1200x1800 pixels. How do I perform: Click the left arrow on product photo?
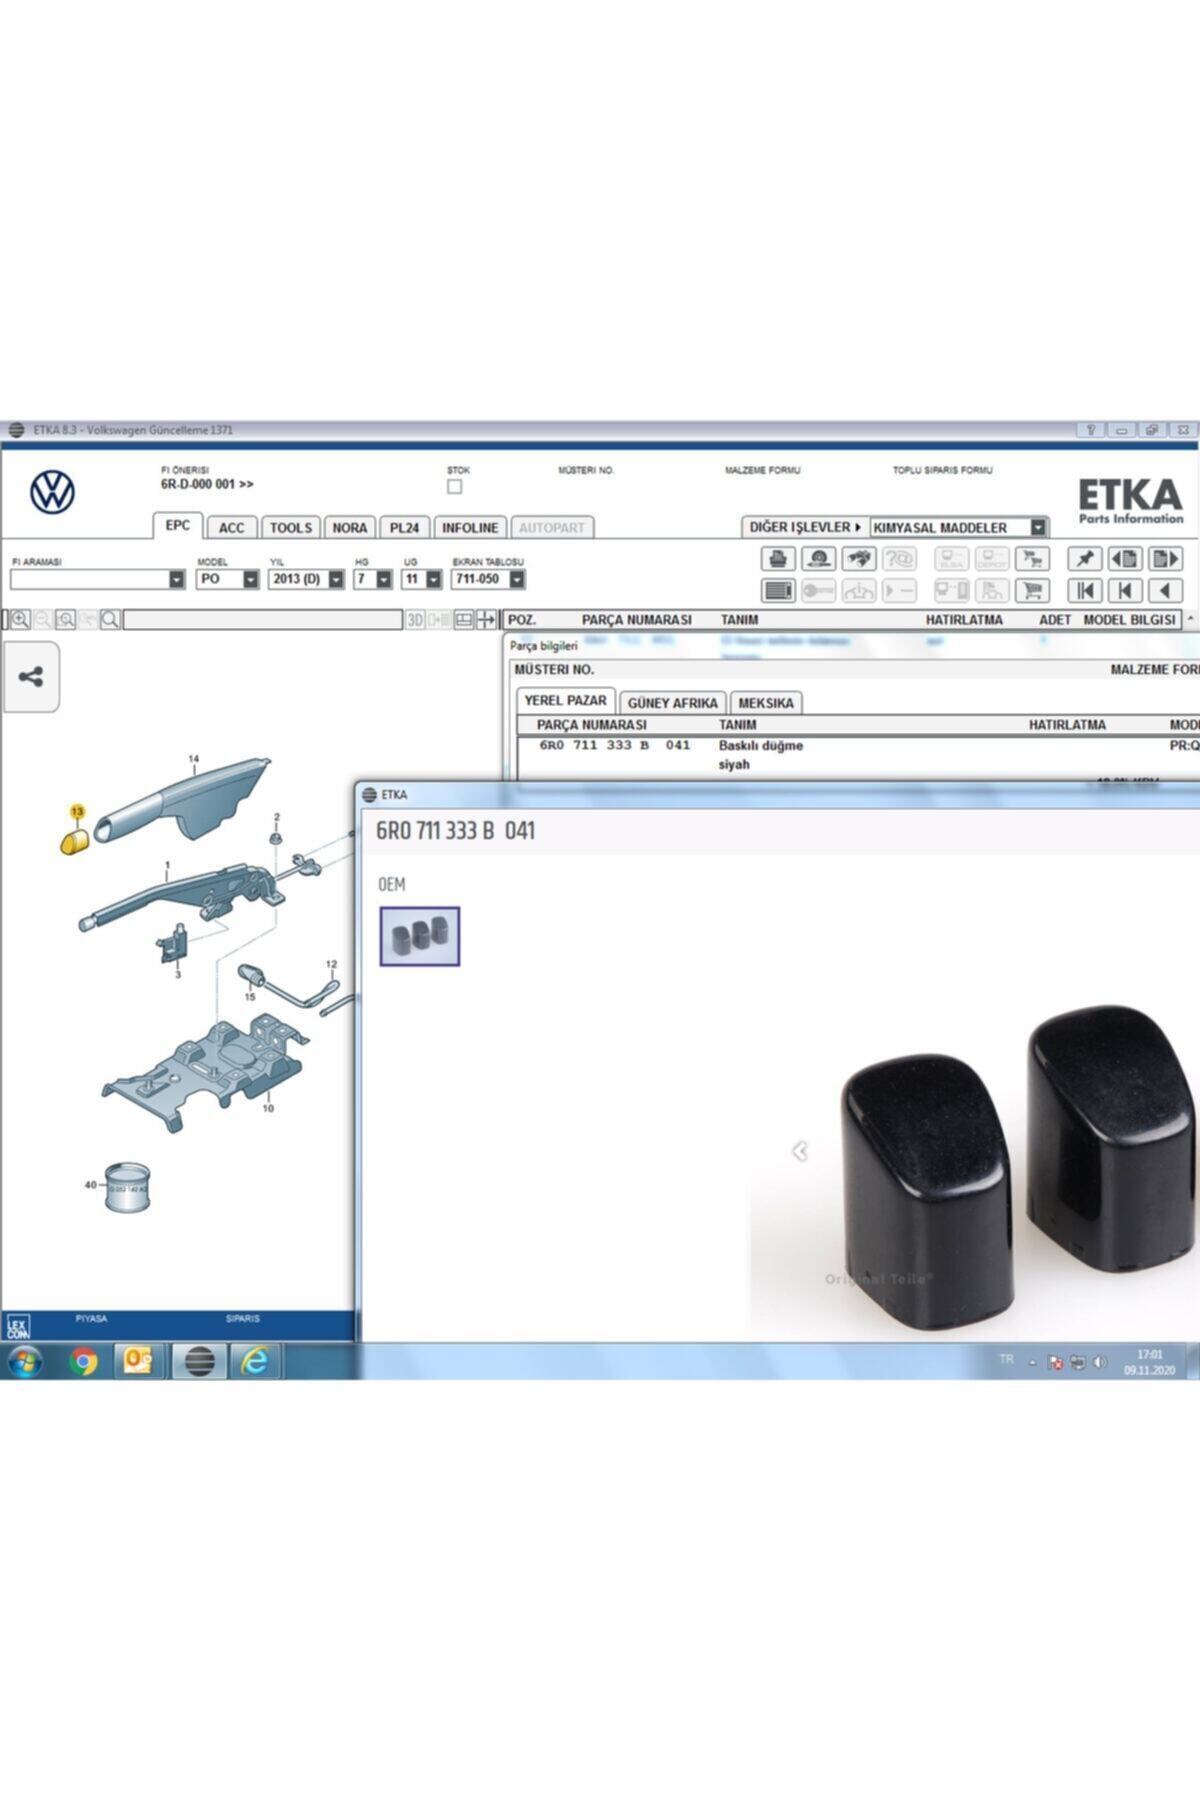(x=800, y=1152)
